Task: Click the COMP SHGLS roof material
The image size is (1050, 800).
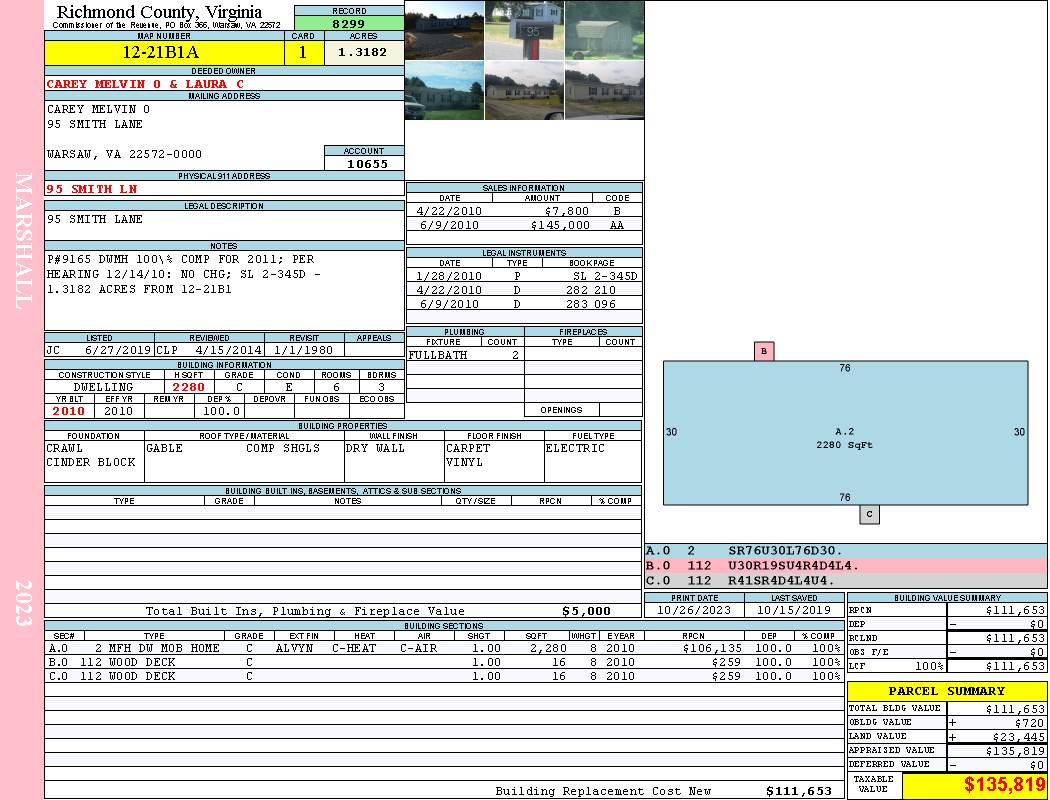Action: [x=283, y=448]
